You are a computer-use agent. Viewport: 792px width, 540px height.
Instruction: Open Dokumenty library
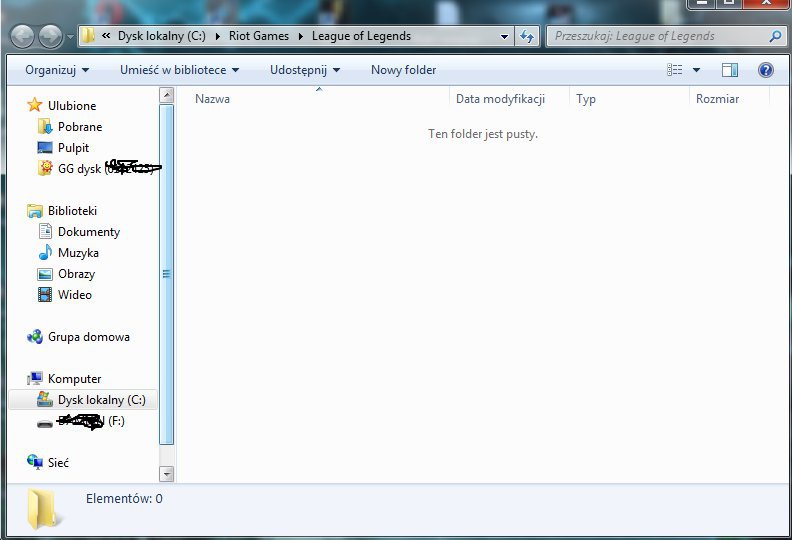click(x=89, y=232)
